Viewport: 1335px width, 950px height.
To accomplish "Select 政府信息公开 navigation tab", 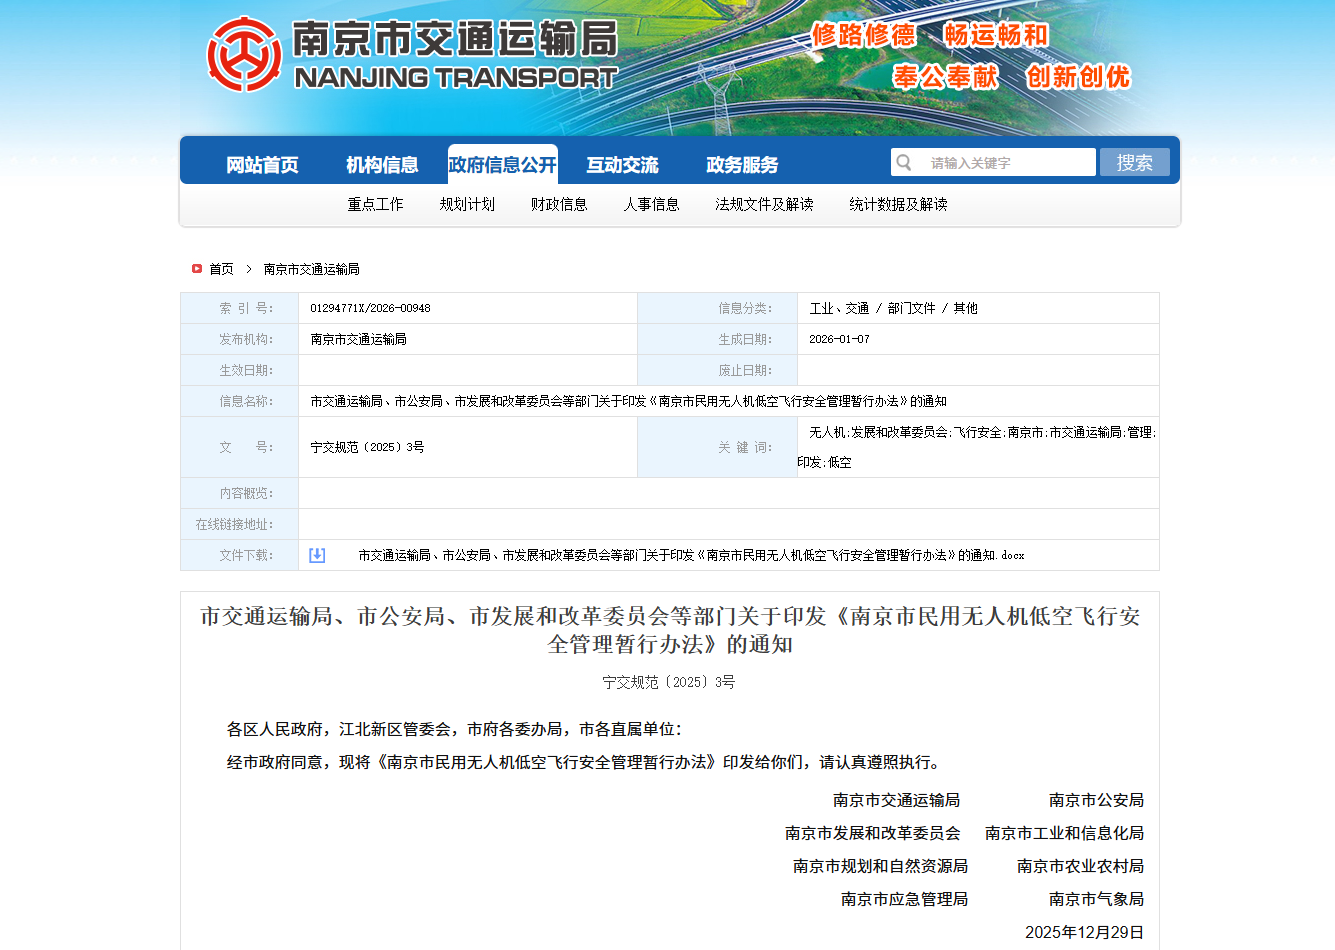I will click(502, 165).
